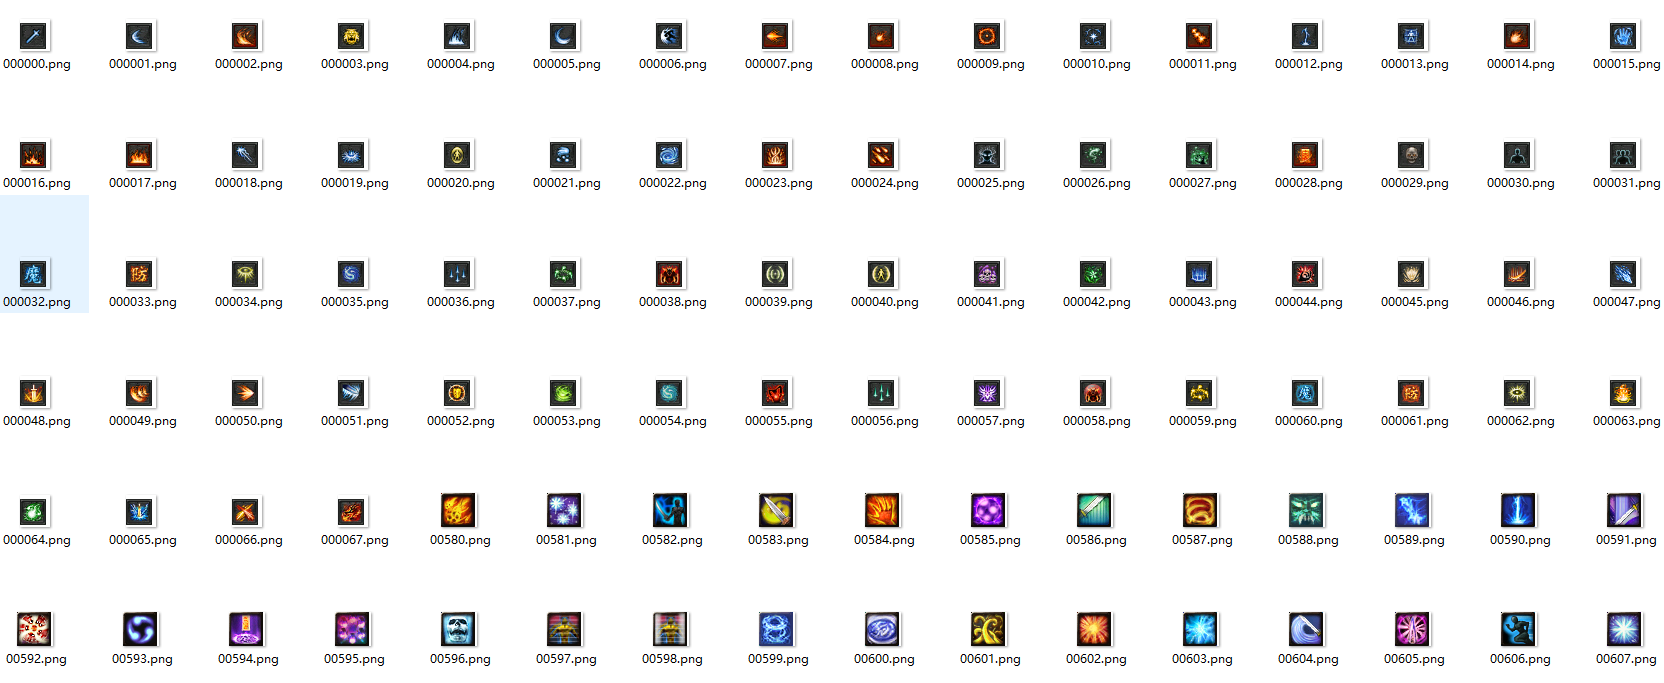Select the 000018.png icon
Screen dimensions: 1664x683
click(x=246, y=156)
